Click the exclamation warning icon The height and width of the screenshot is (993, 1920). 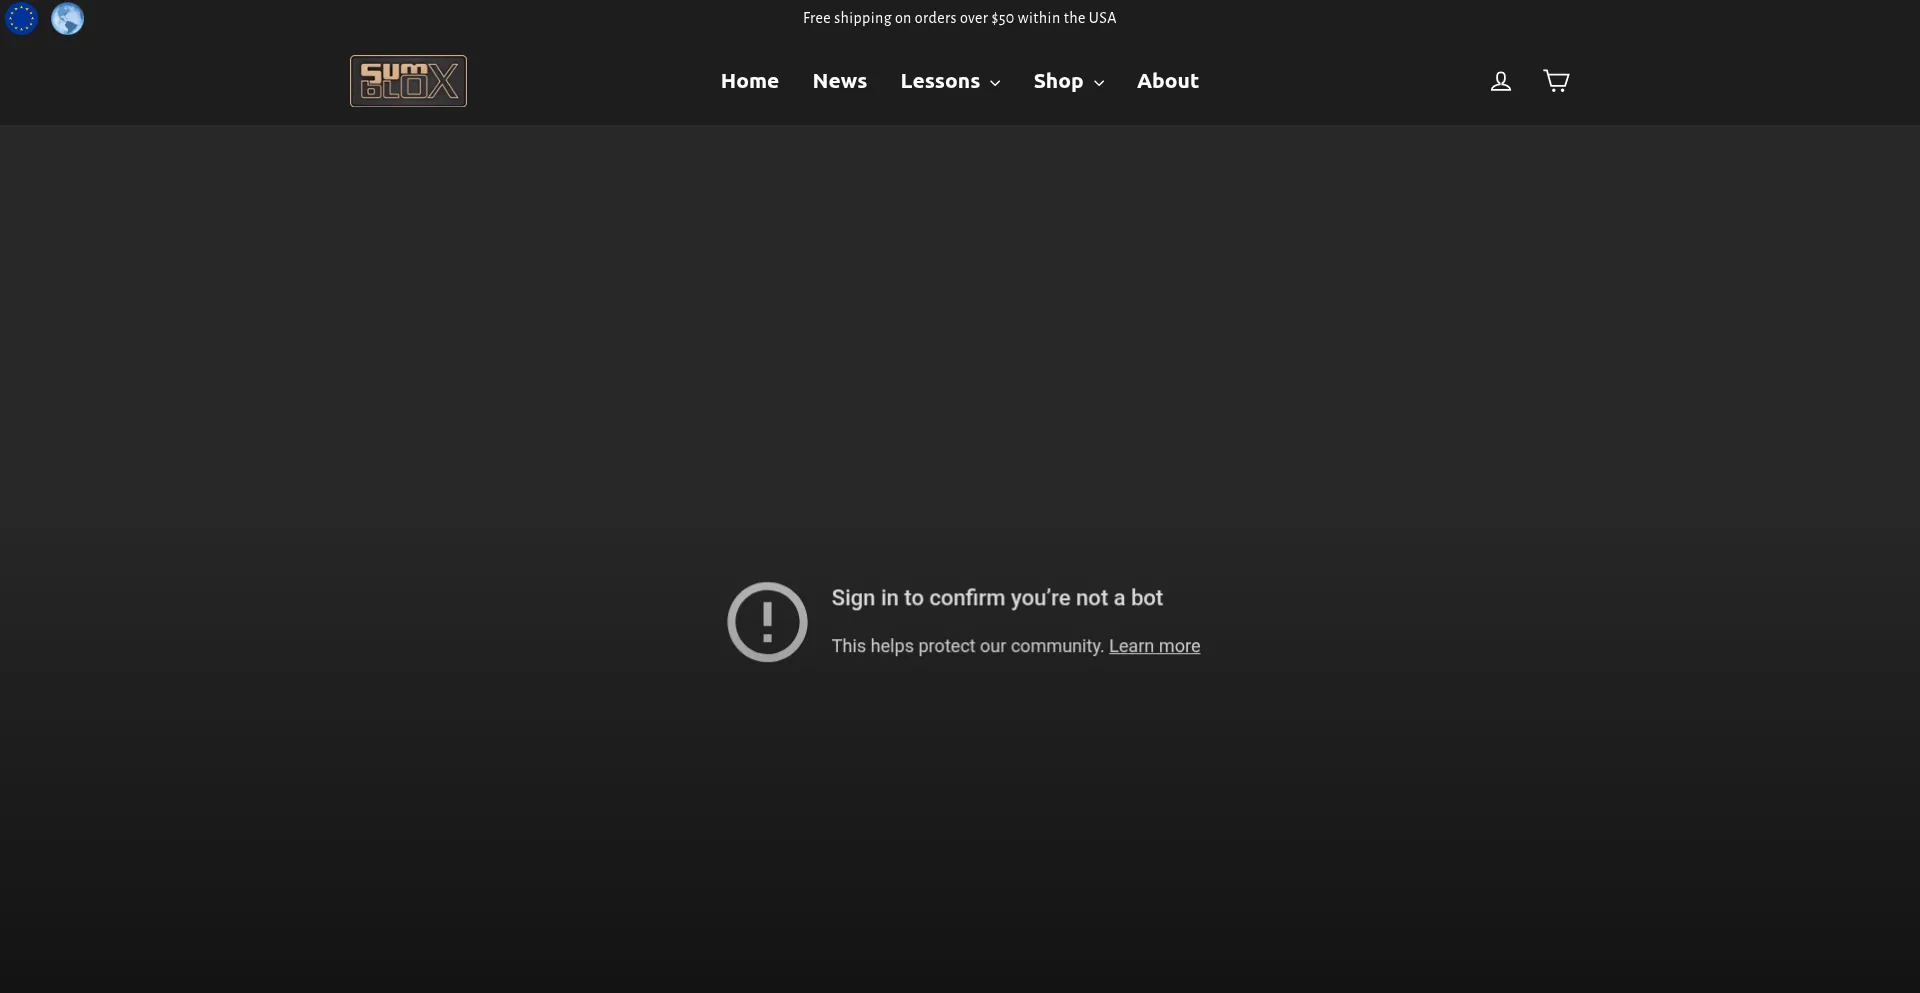point(767,622)
